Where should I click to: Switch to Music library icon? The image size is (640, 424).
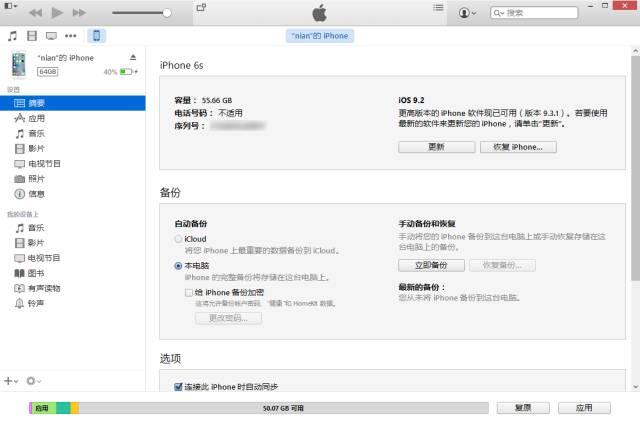12,36
